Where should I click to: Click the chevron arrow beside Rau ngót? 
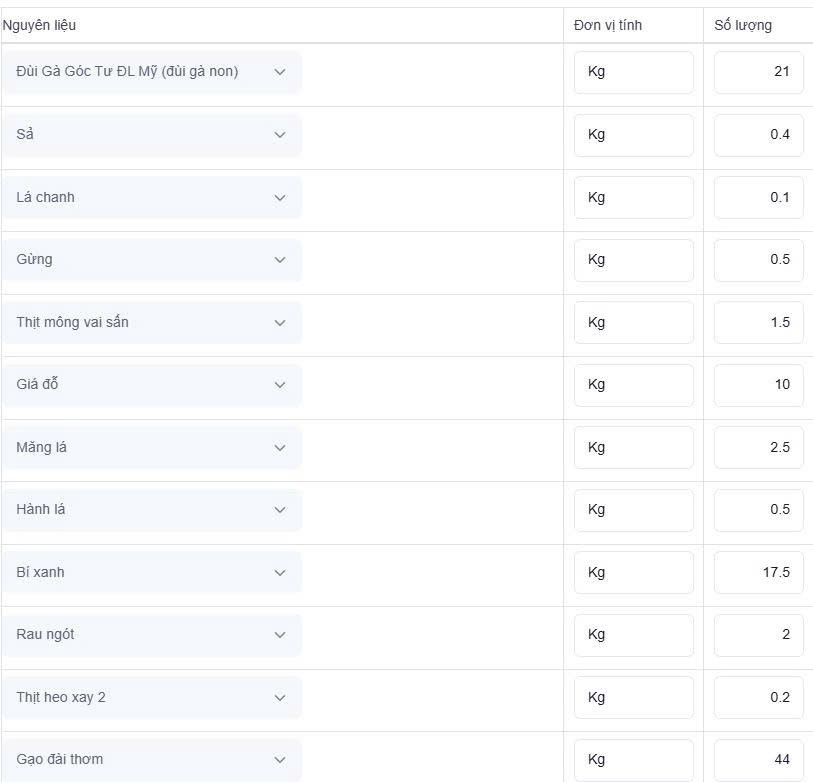pos(280,635)
